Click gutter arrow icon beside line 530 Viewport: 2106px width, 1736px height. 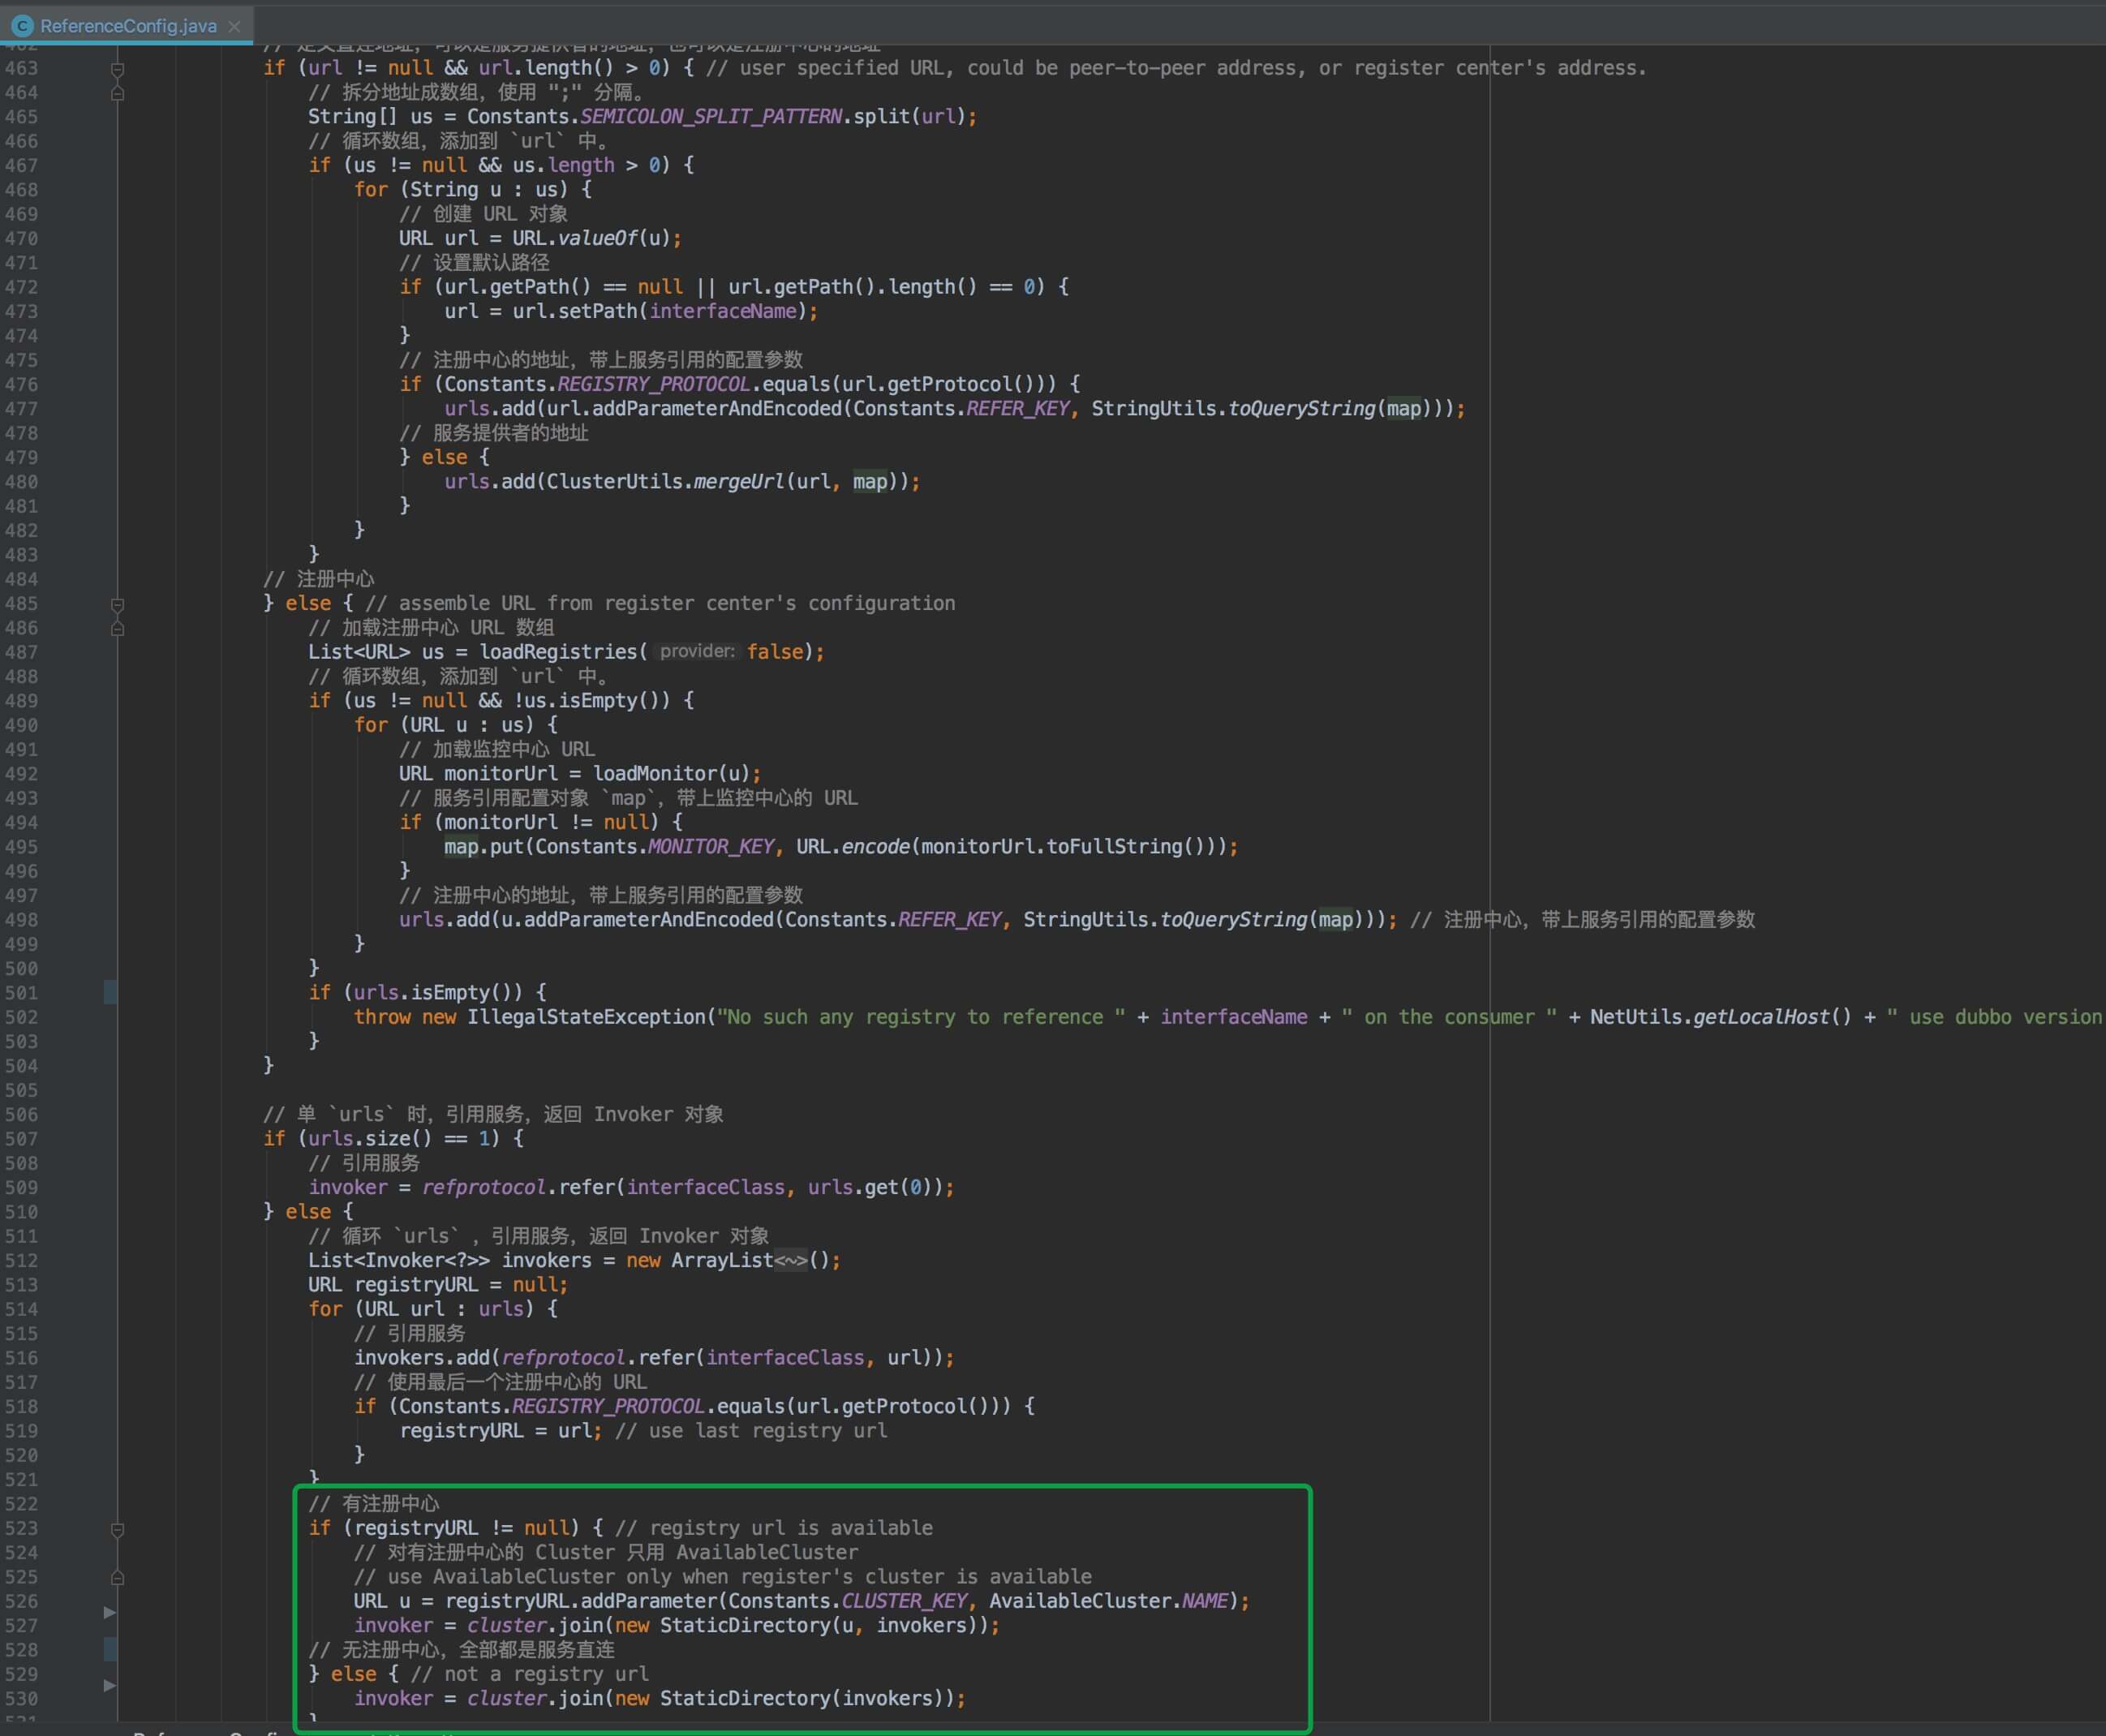click(x=110, y=1685)
